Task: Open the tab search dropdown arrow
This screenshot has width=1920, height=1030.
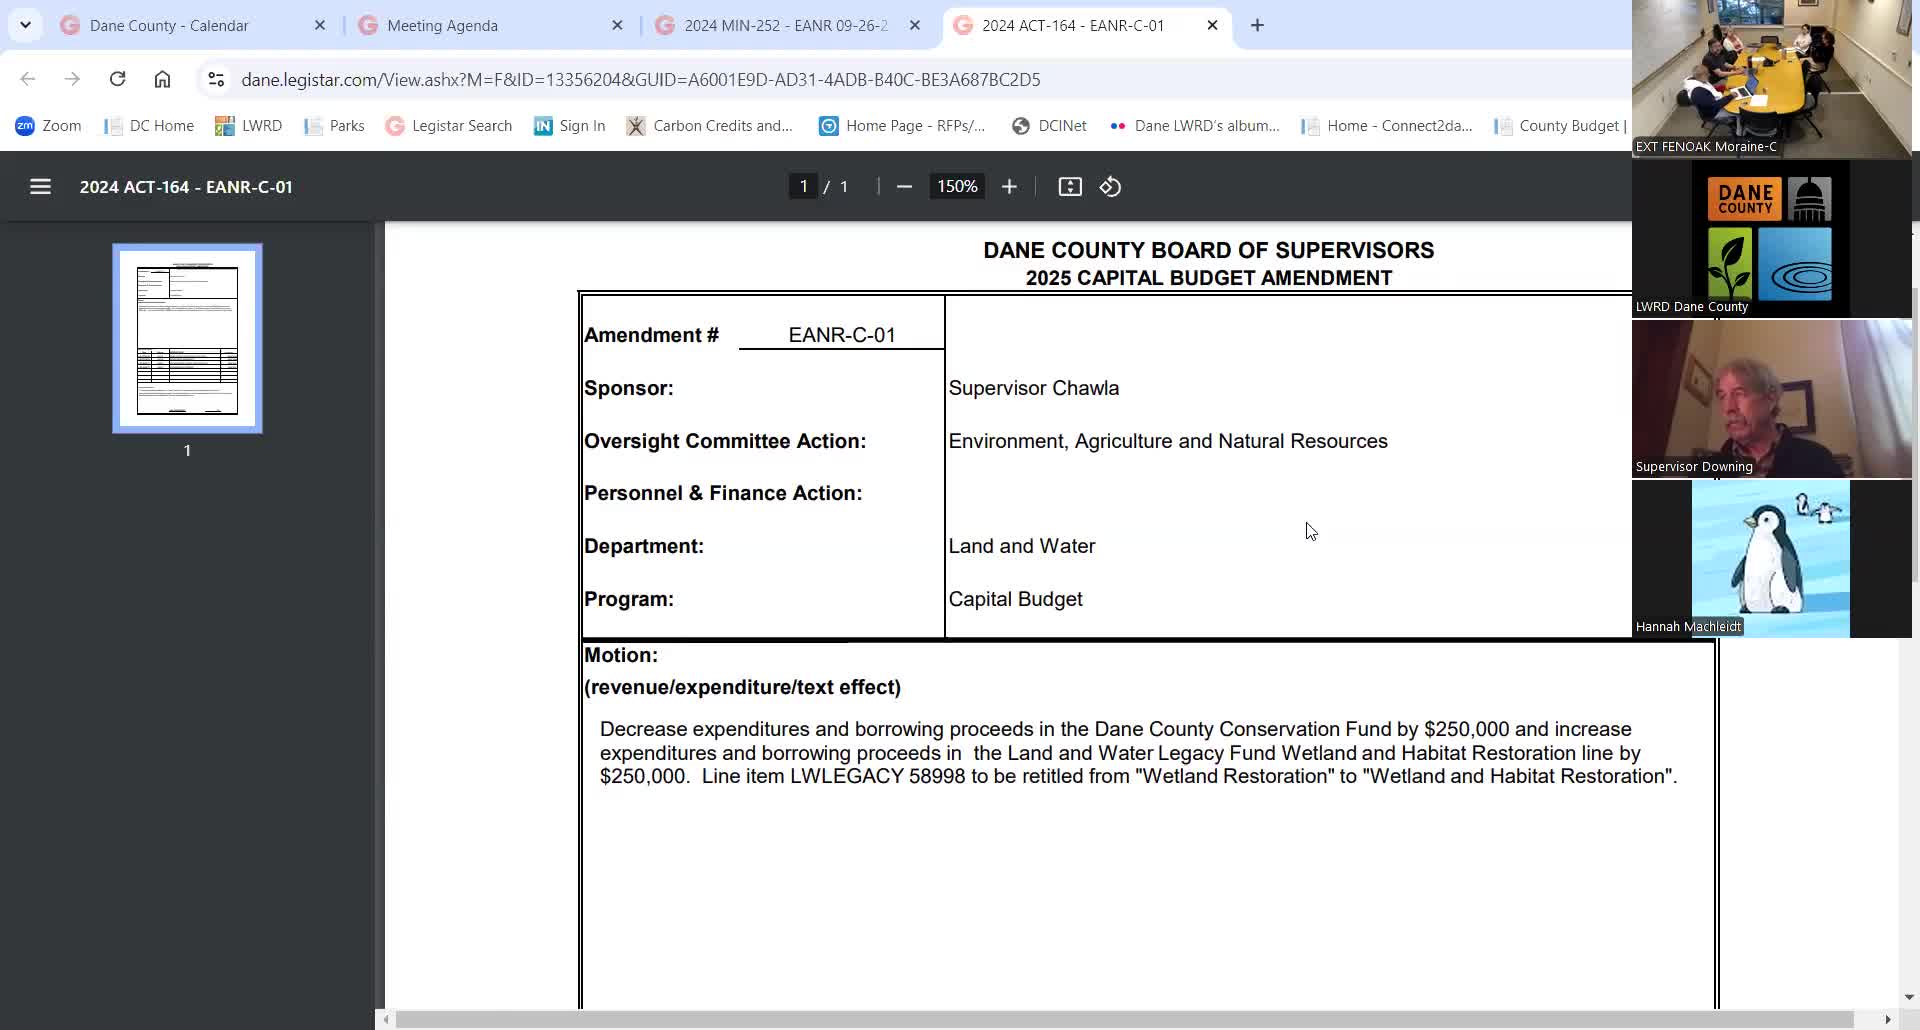Action: click(x=25, y=25)
